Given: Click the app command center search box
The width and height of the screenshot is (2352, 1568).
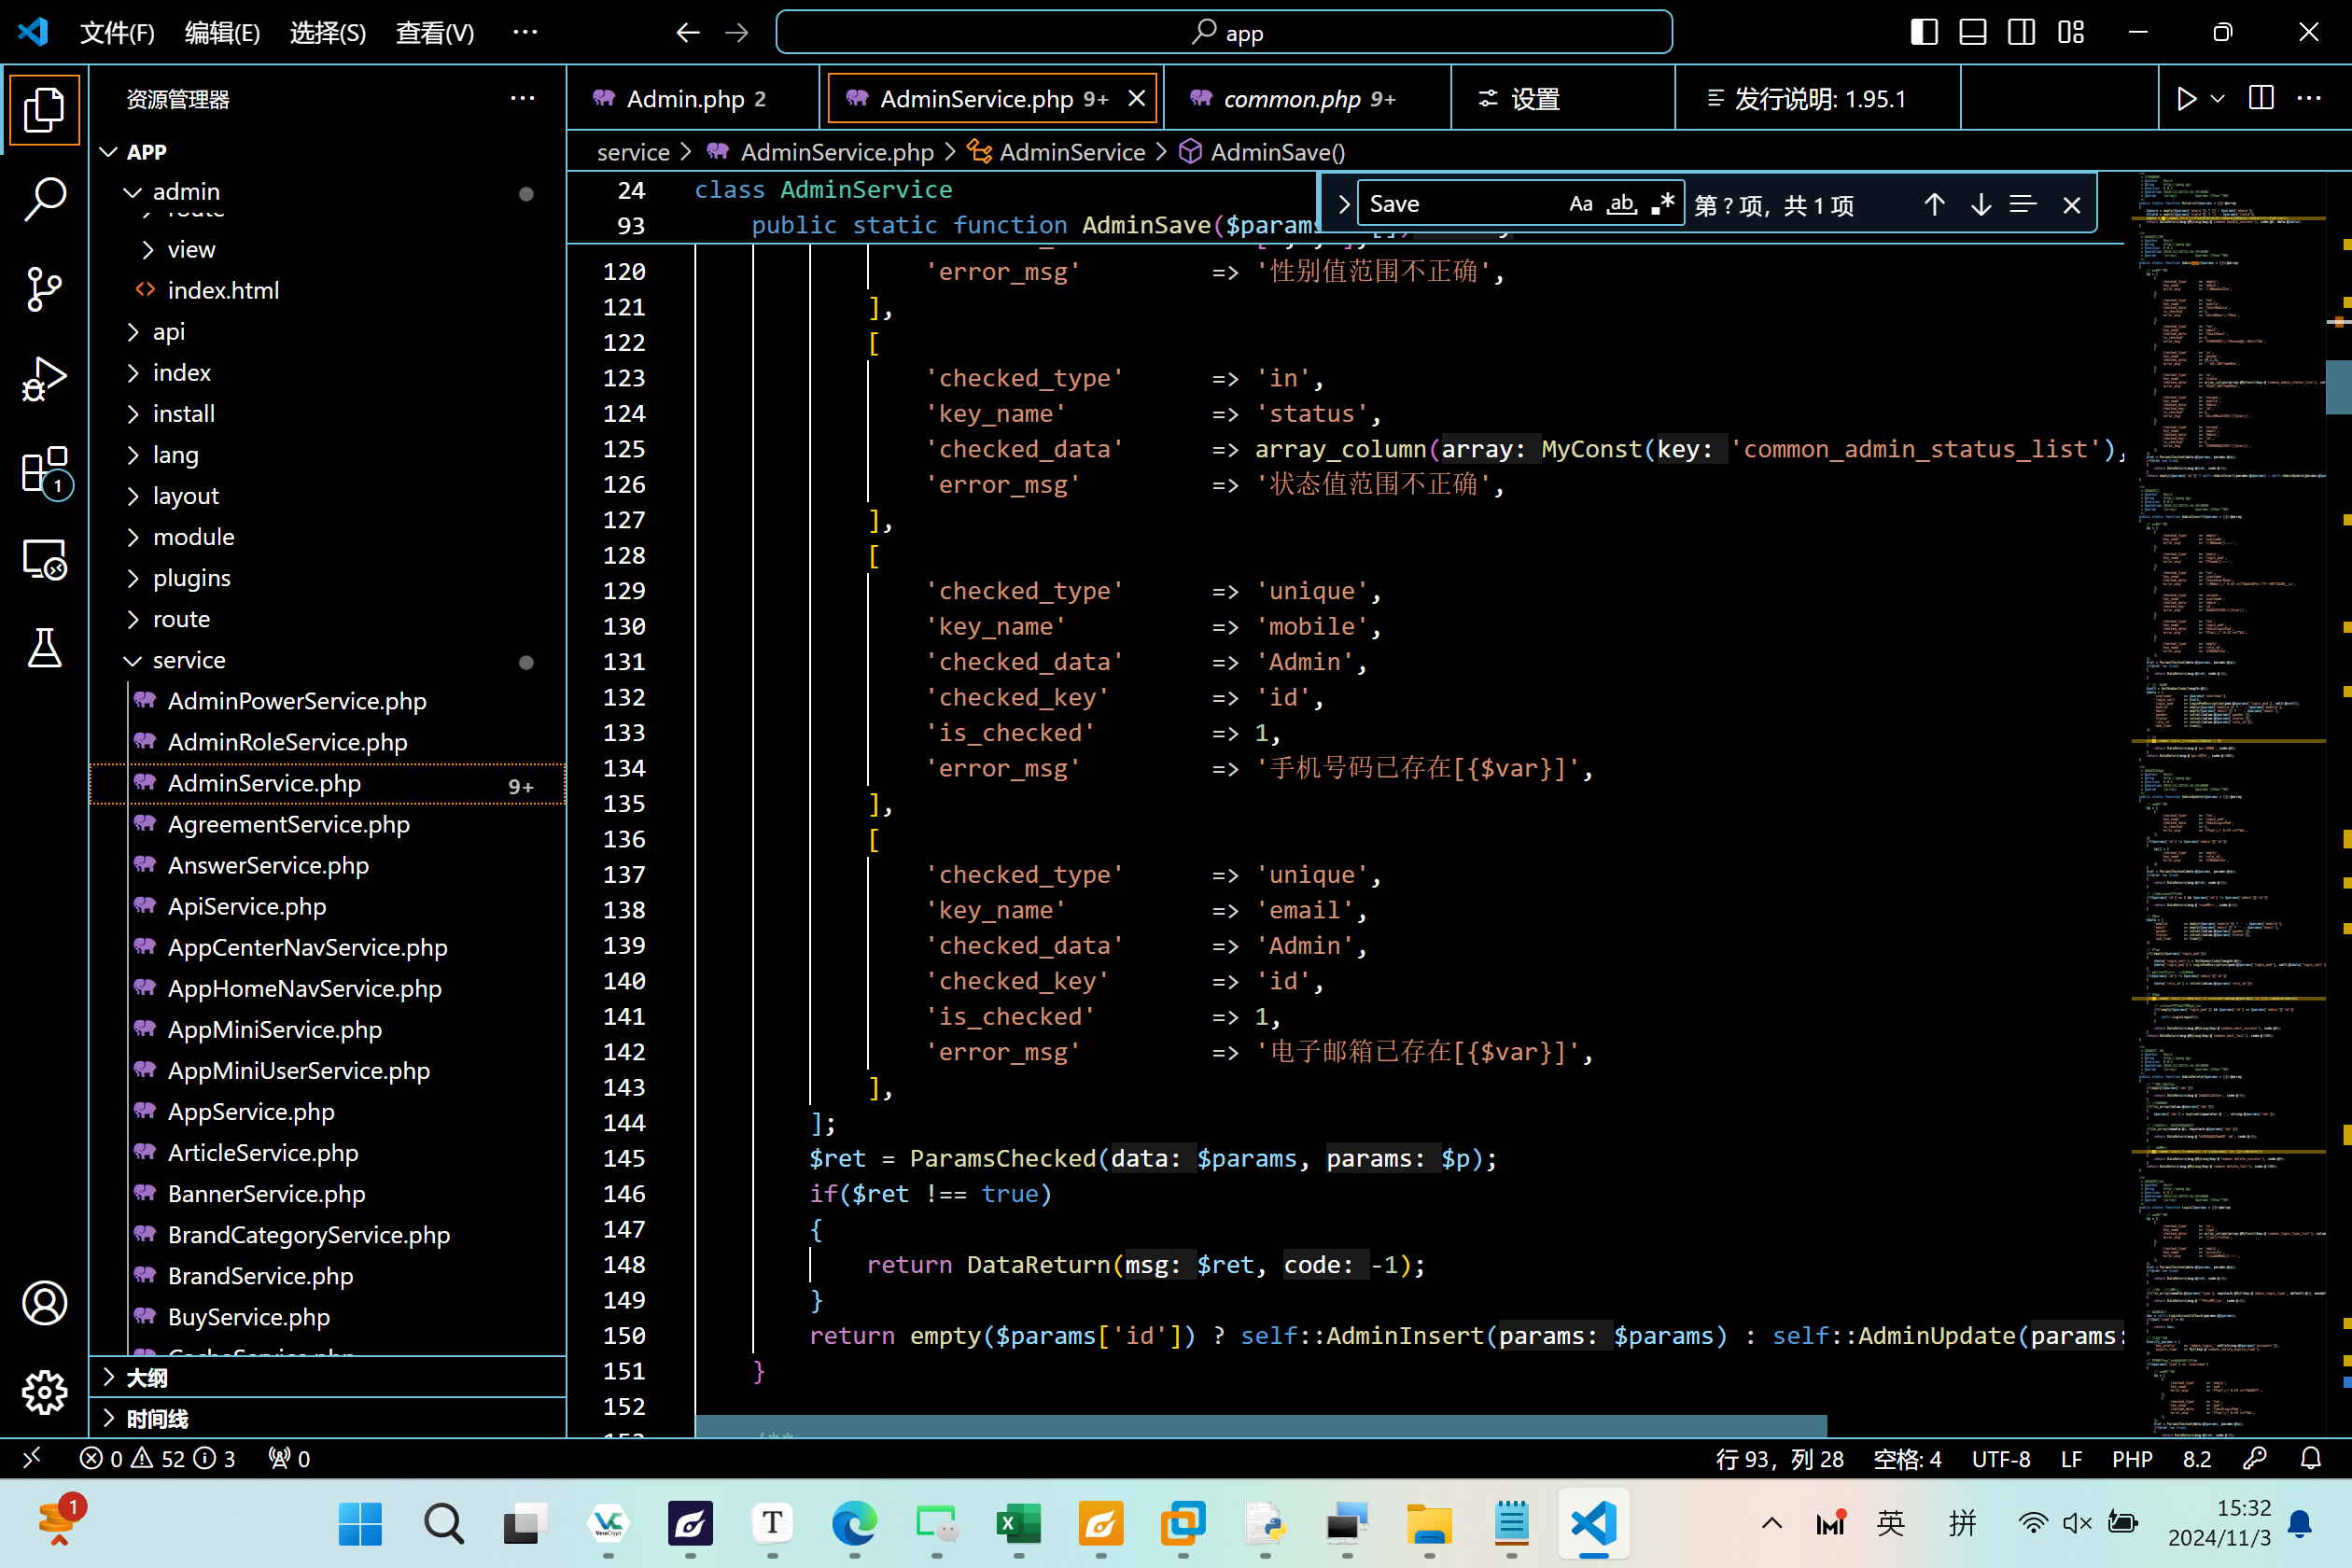Looking at the screenshot, I should coord(1224,33).
